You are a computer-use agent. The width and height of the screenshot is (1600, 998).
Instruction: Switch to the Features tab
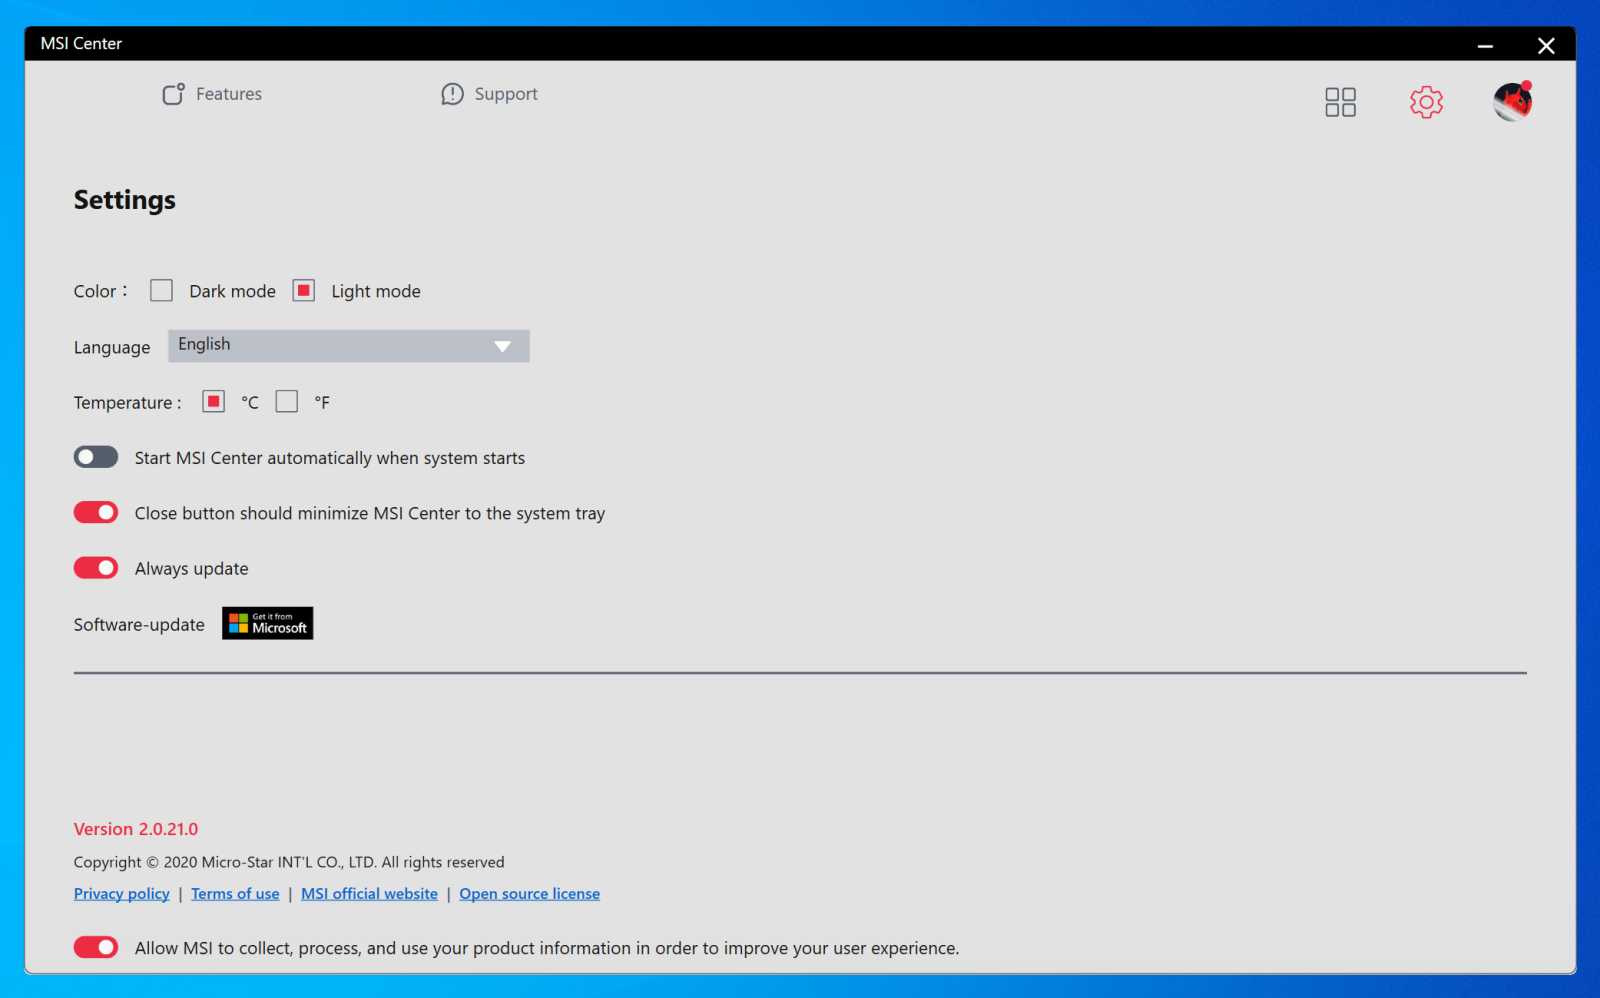coord(212,94)
